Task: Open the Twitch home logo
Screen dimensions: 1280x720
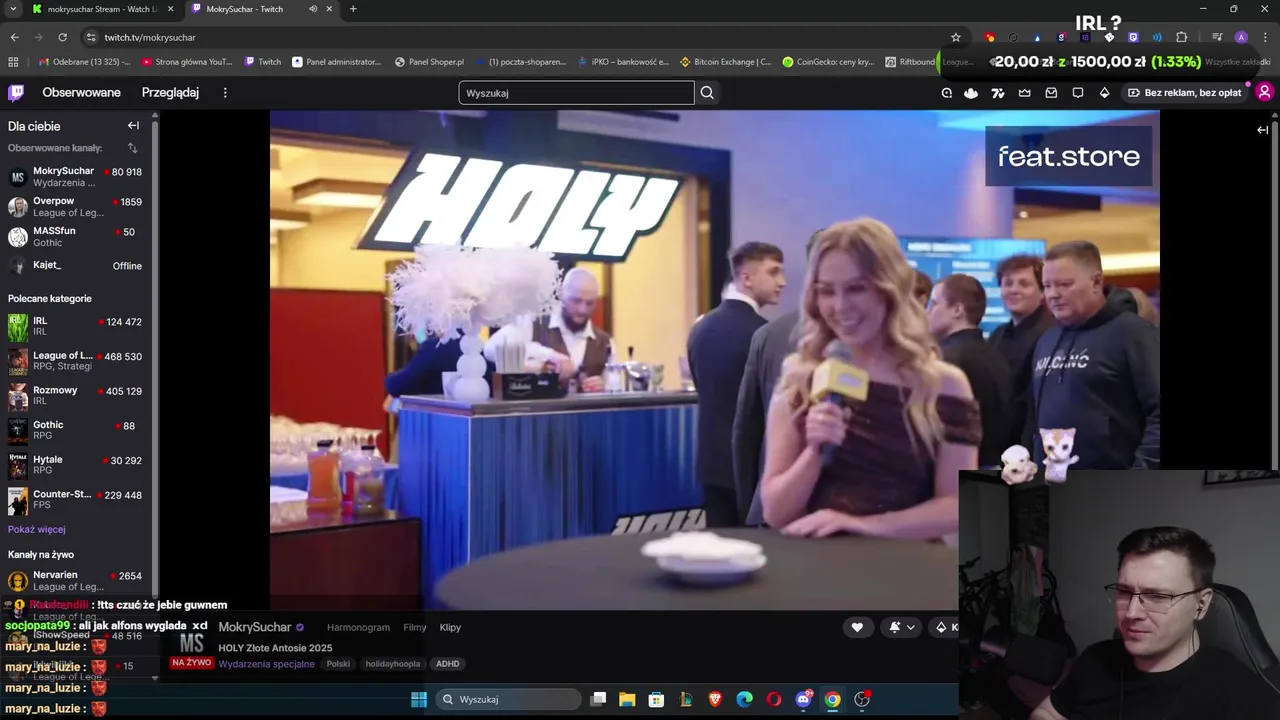Action: click(x=16, y=93)
